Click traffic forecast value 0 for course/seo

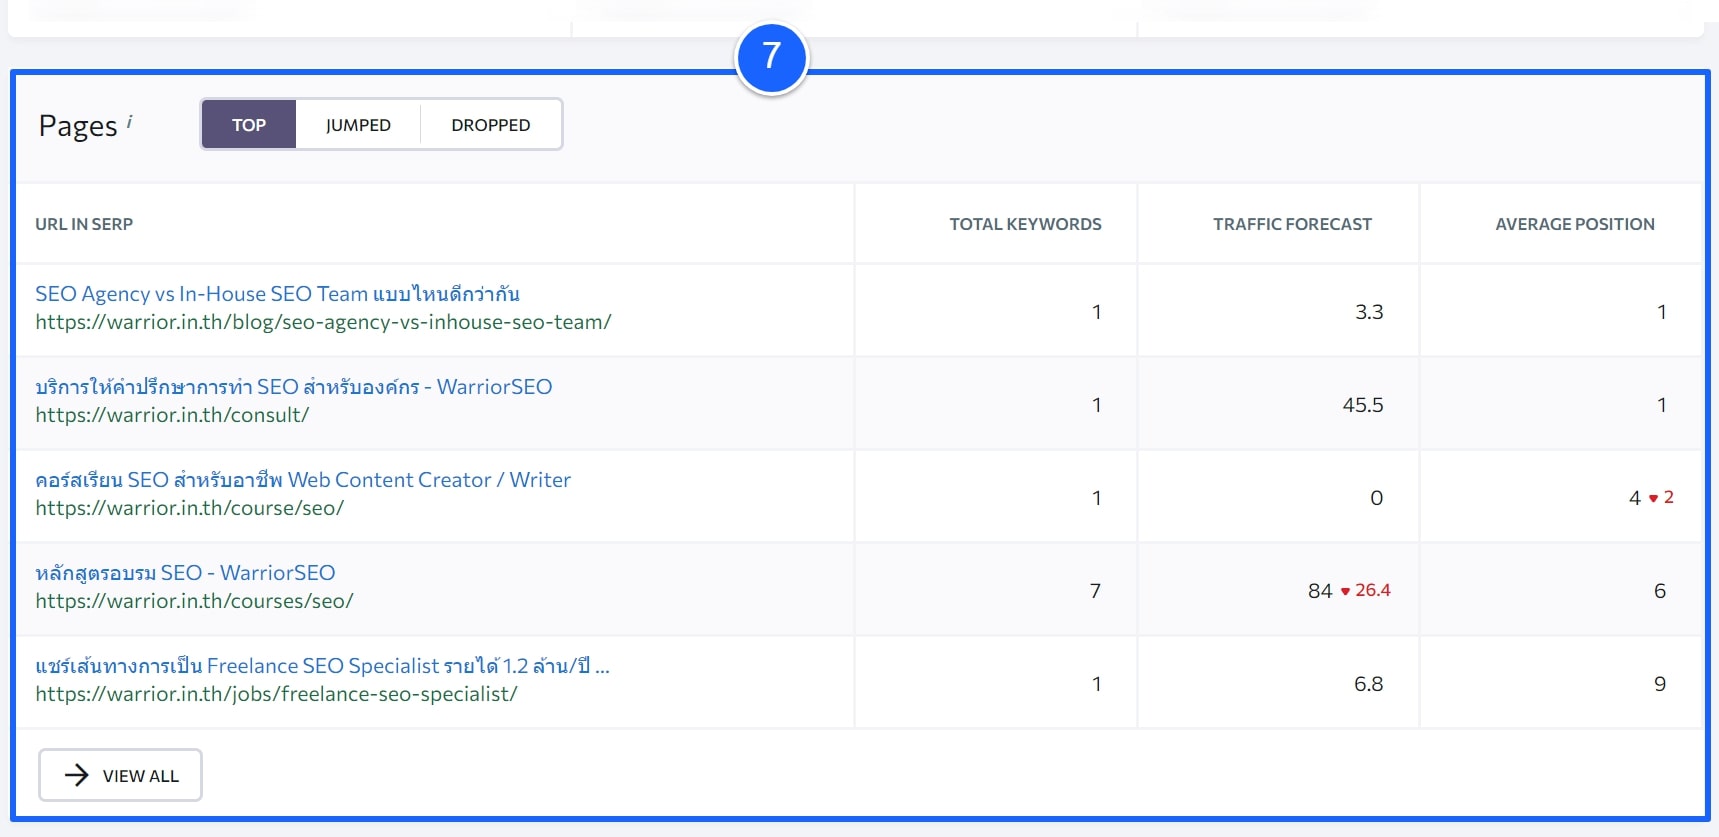click(1377, 498)
